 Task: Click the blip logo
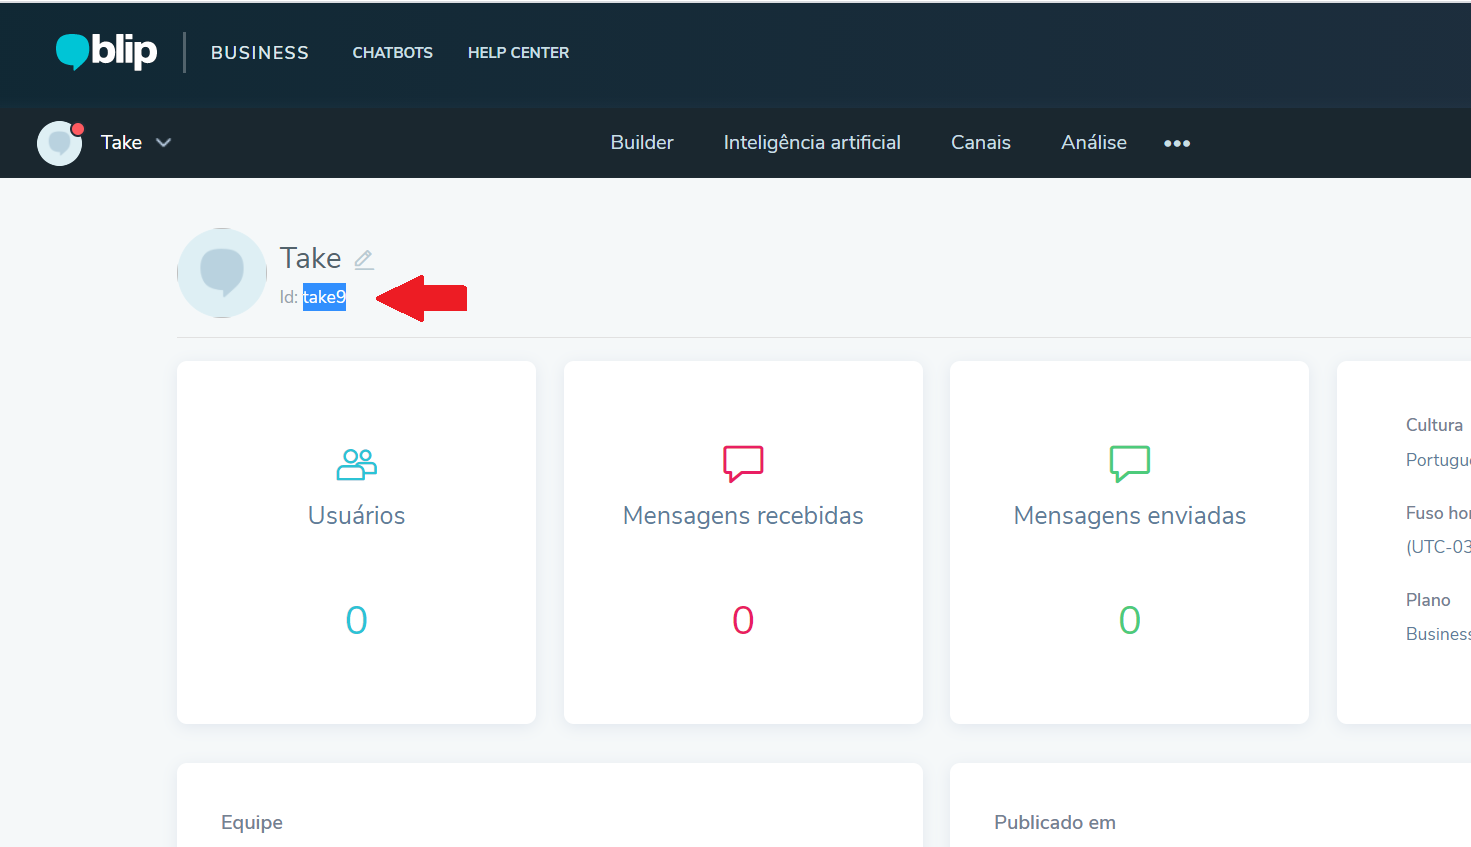106,51
